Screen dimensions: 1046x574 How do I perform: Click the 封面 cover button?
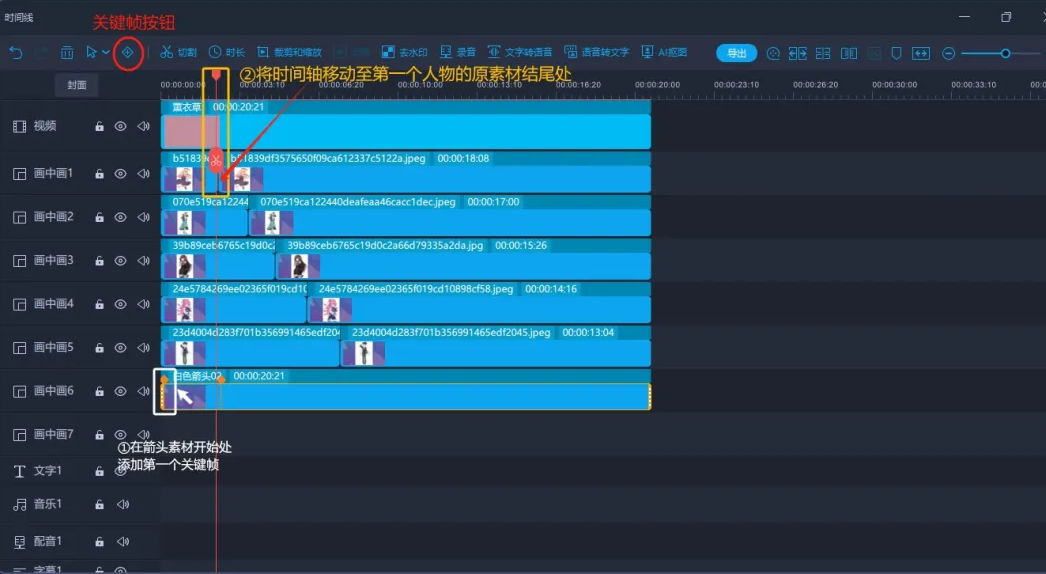pos(77,85)
